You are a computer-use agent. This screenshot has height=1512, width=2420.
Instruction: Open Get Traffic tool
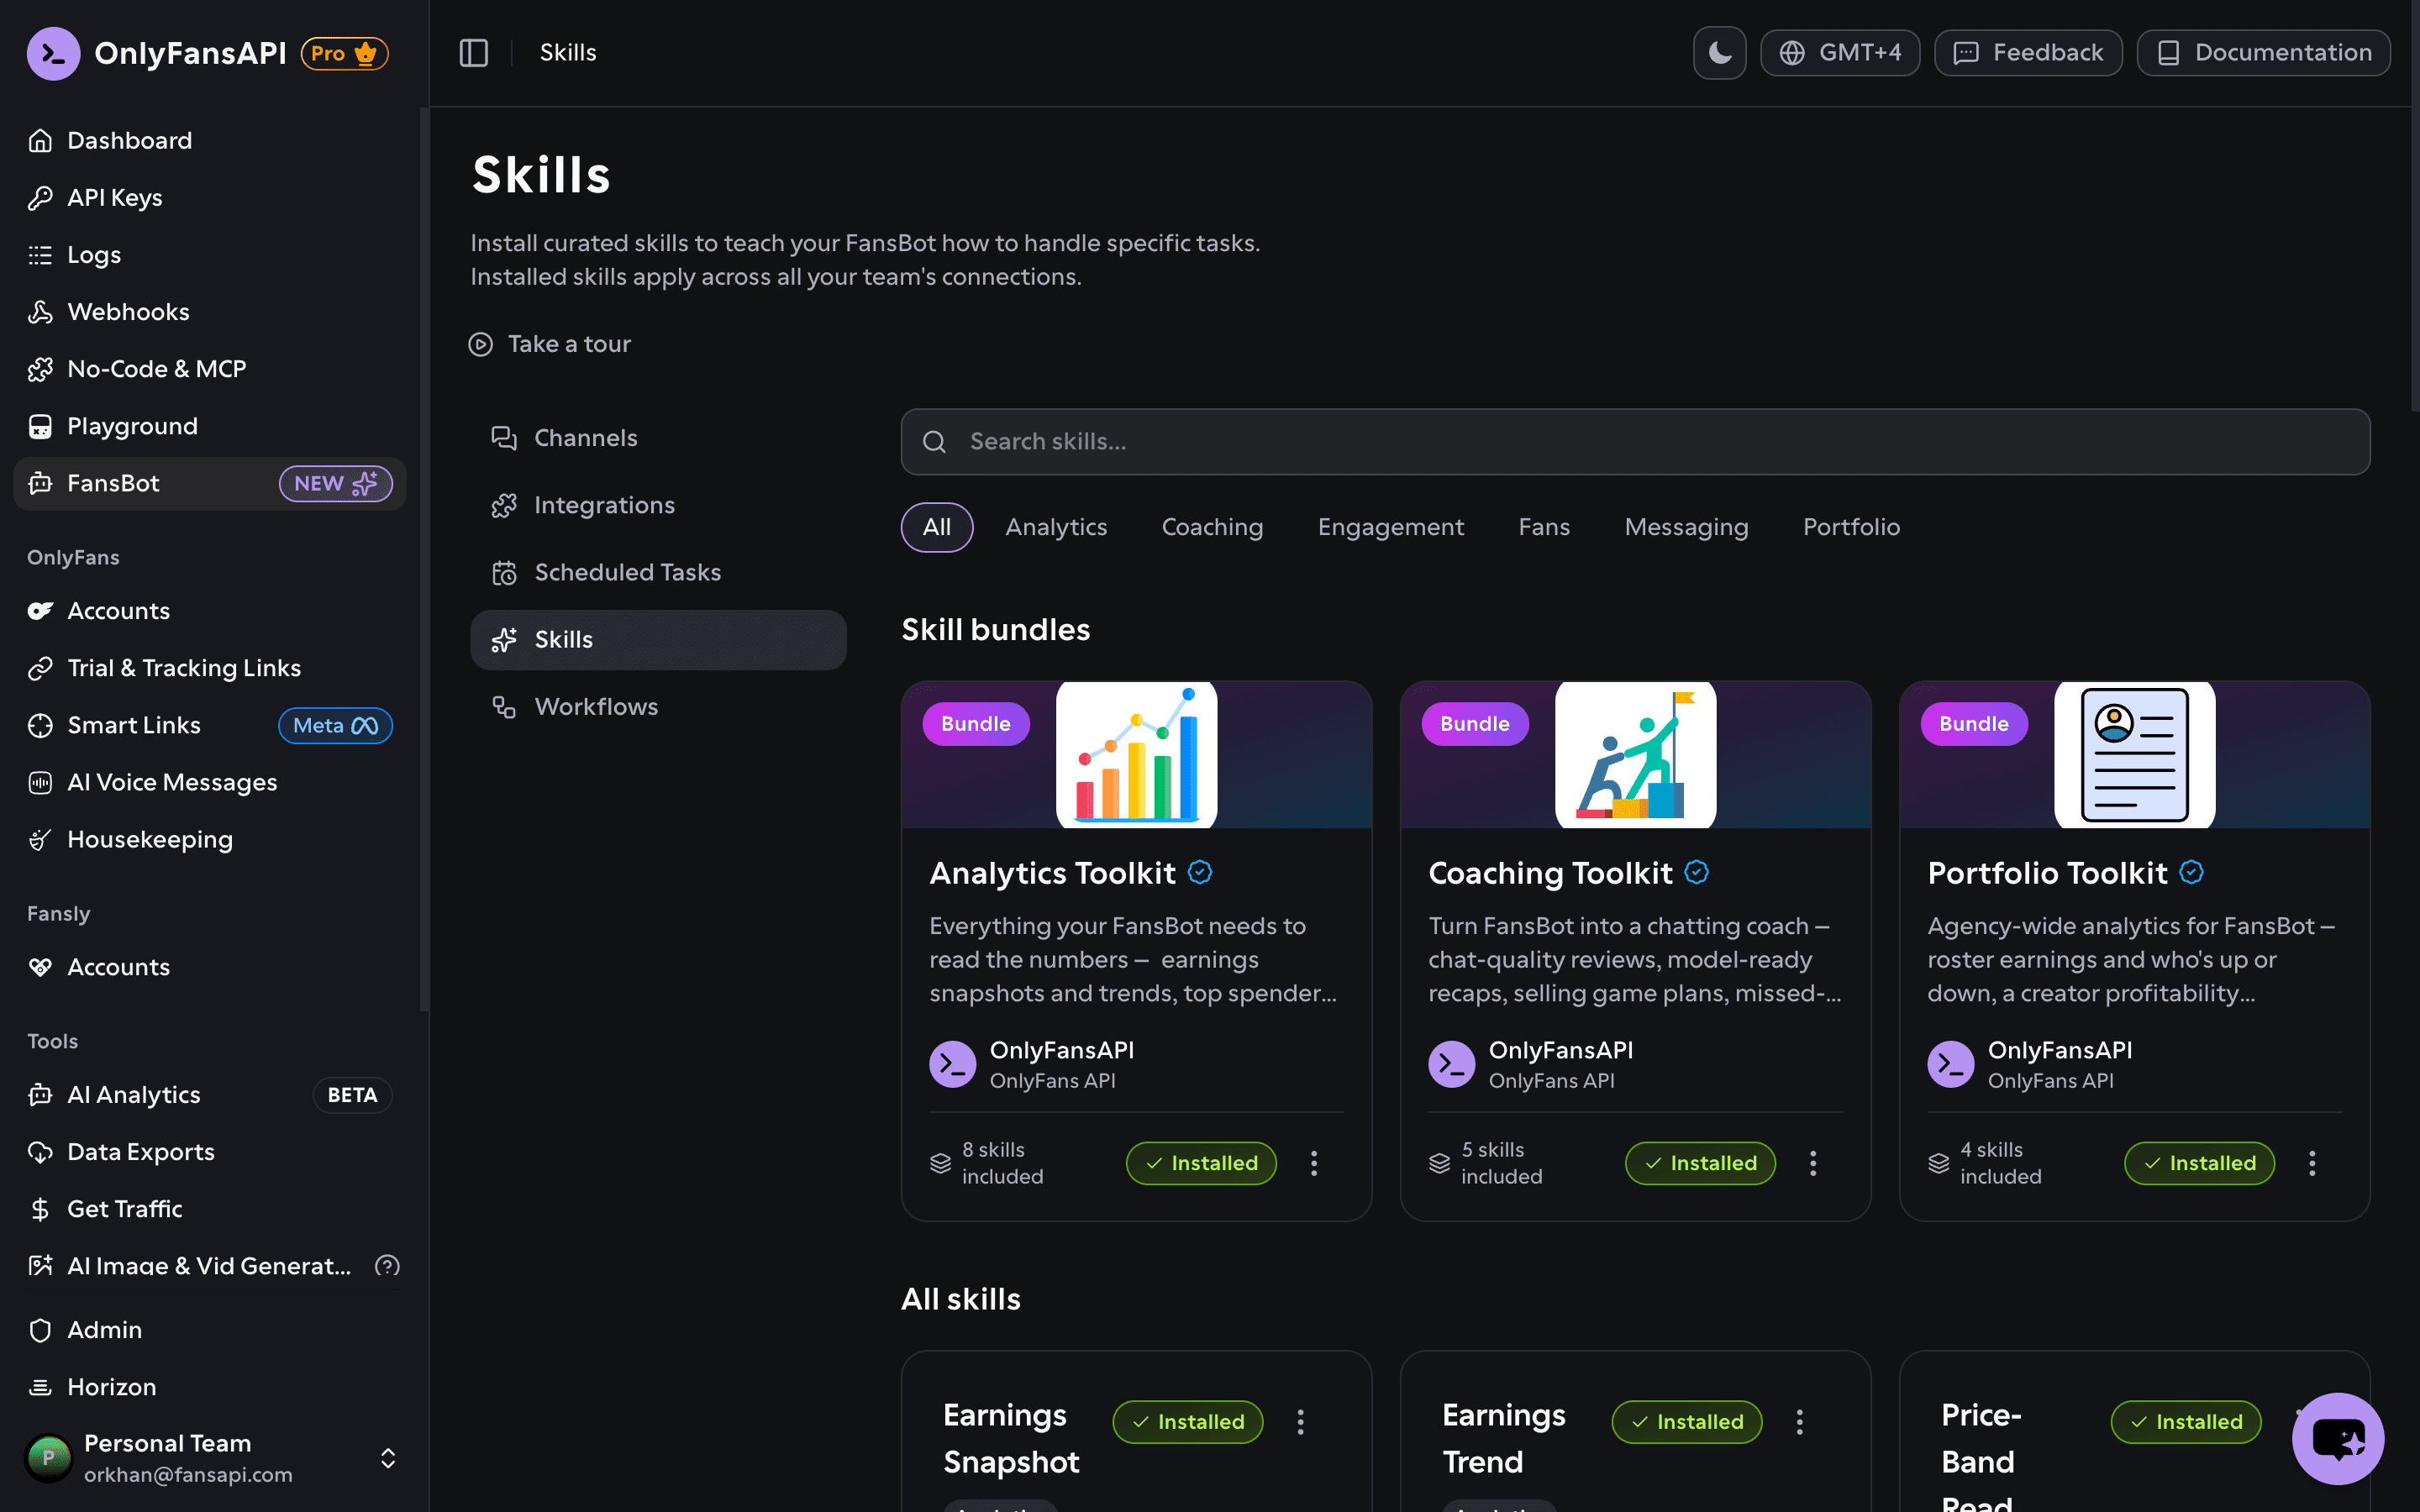click(x=210, y=1209)
